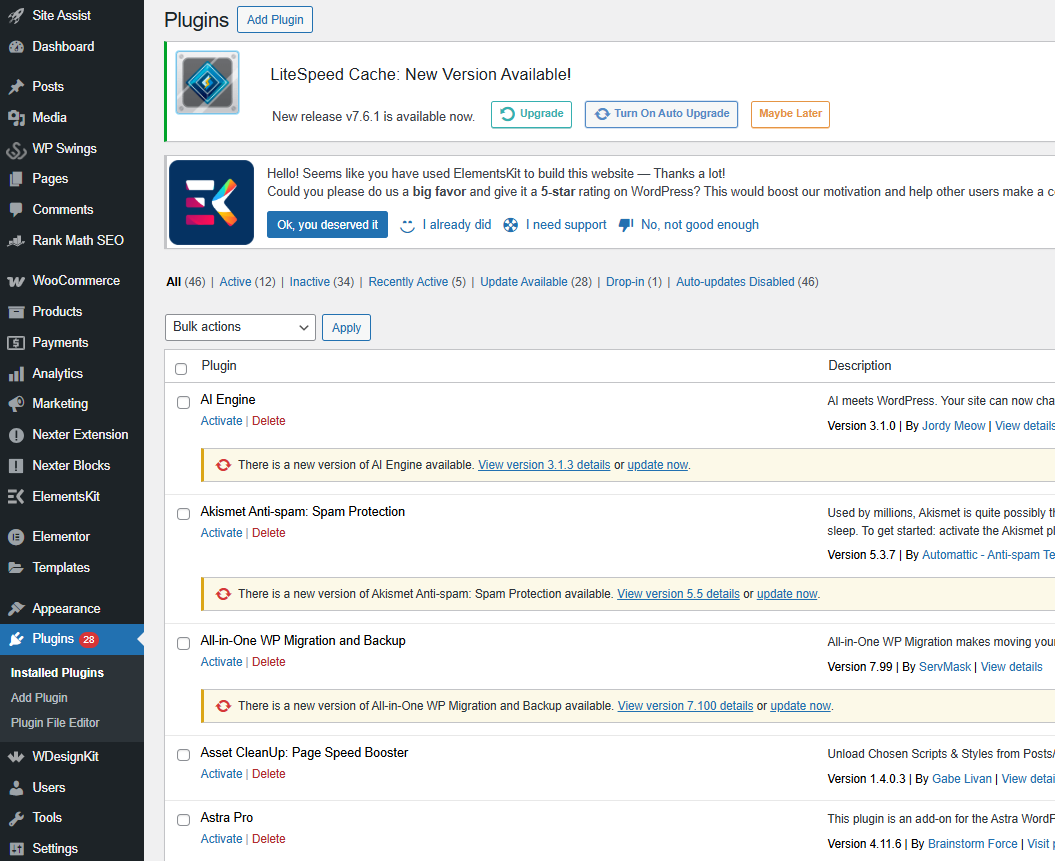
Task: Click the Add Plugin button at top
Action: [x=275, y=20]
